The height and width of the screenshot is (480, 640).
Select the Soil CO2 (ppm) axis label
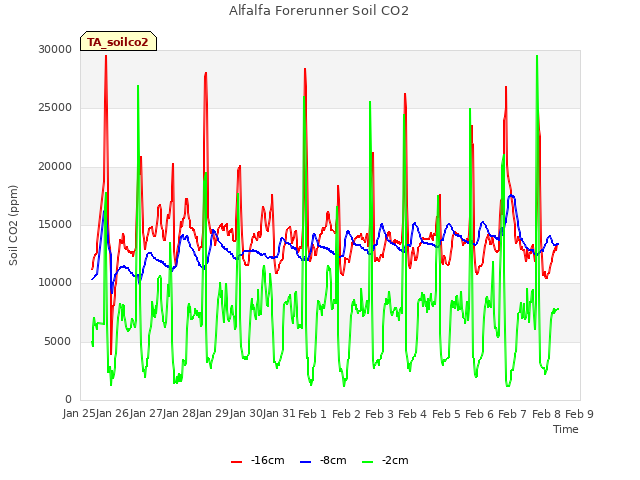(13, 225)
